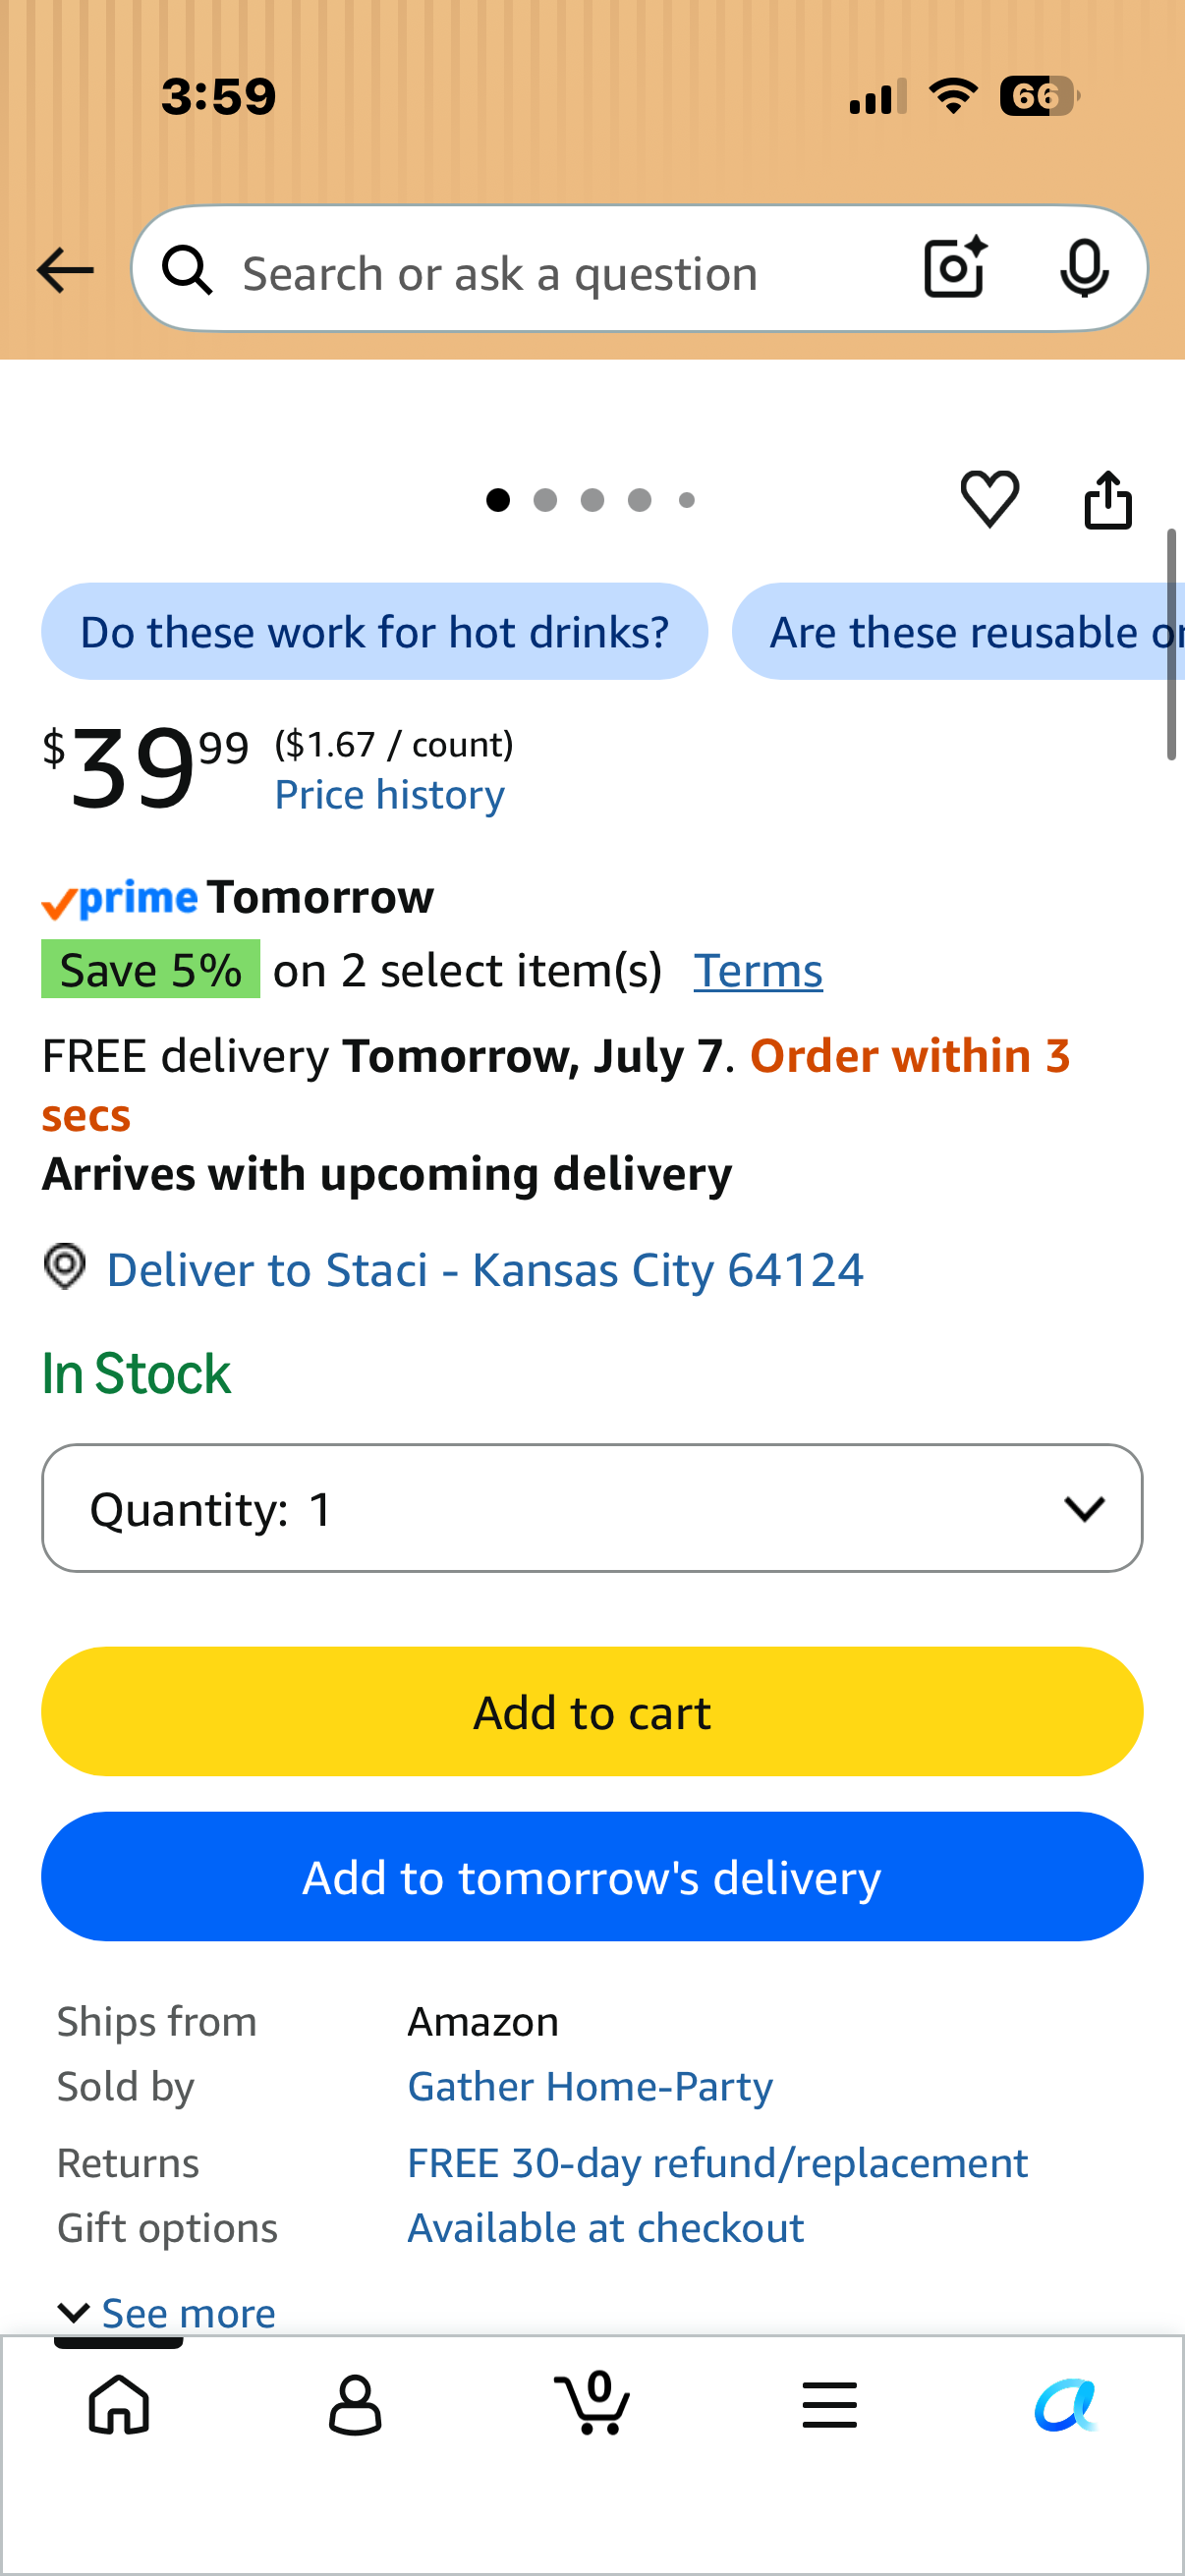This screenshot has height=2576, width=1185.
Task: Tap the share icon
Action: pos(1108,499)
